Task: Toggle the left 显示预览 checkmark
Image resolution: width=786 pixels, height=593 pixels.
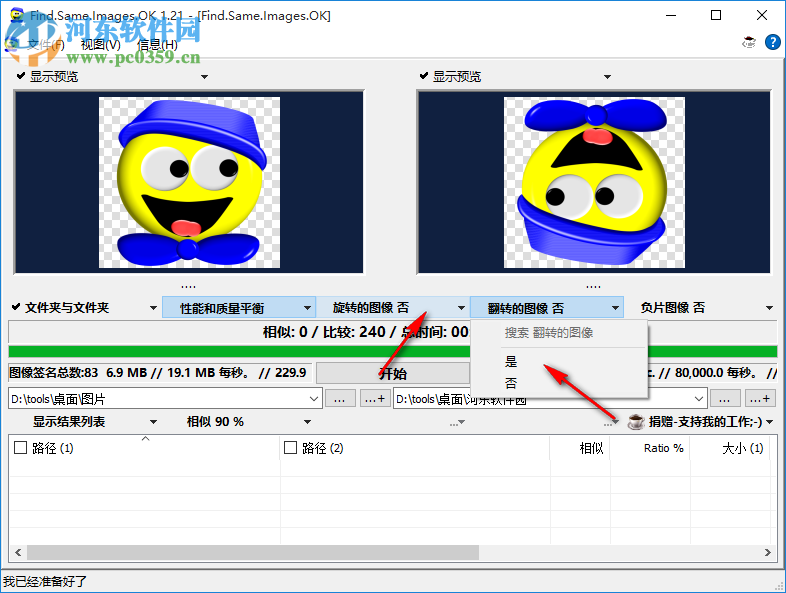Action: 21,76
